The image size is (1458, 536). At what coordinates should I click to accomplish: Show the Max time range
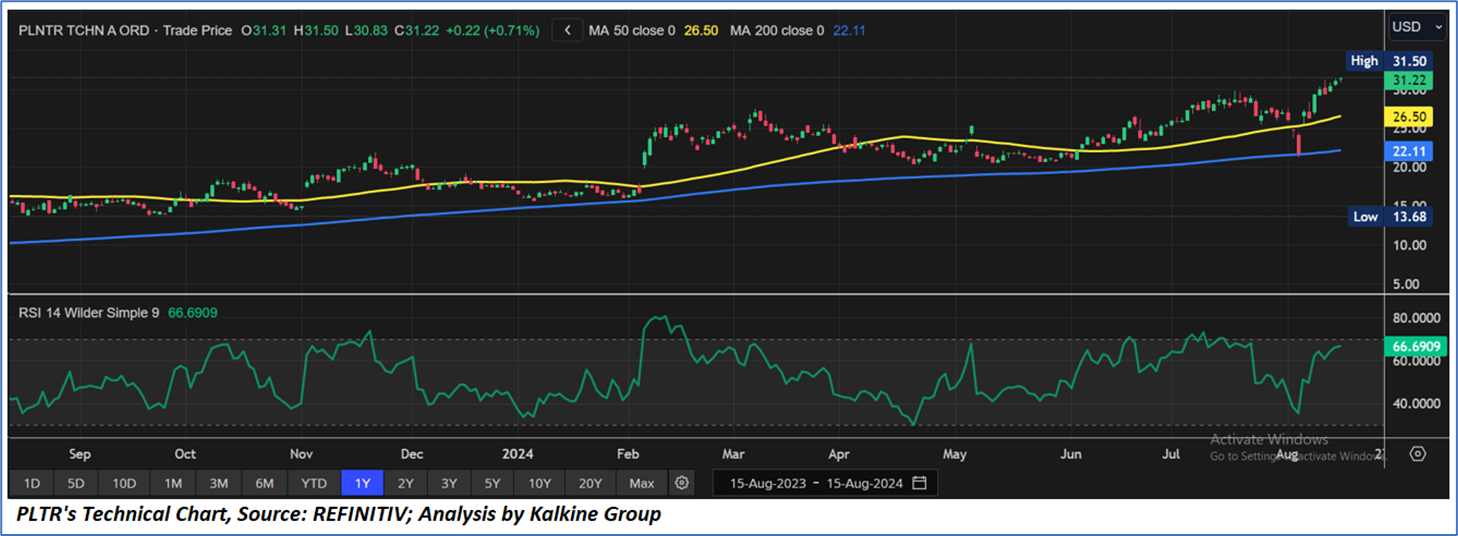click(642, 483)
